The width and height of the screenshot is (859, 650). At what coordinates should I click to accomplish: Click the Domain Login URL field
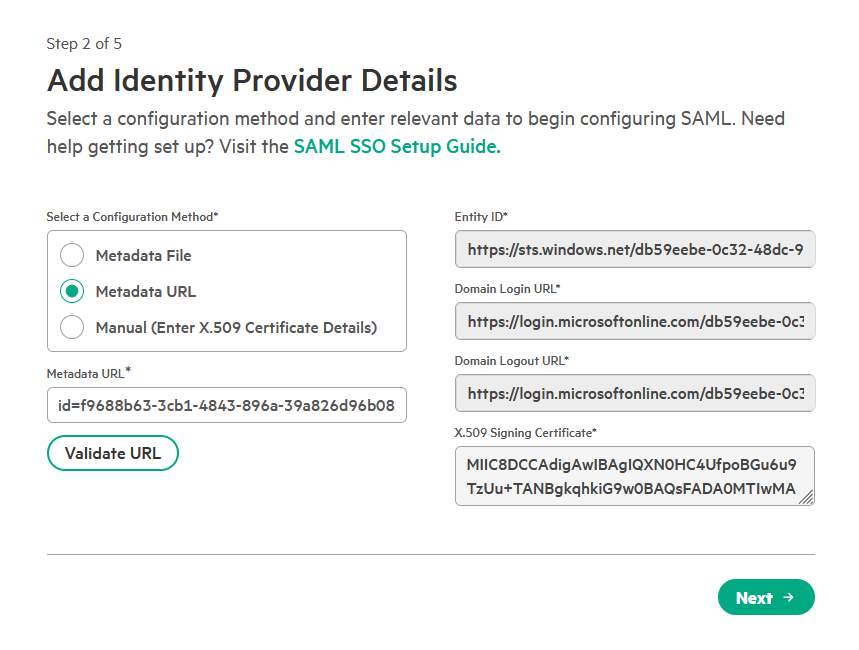click(x=634, y=321)
